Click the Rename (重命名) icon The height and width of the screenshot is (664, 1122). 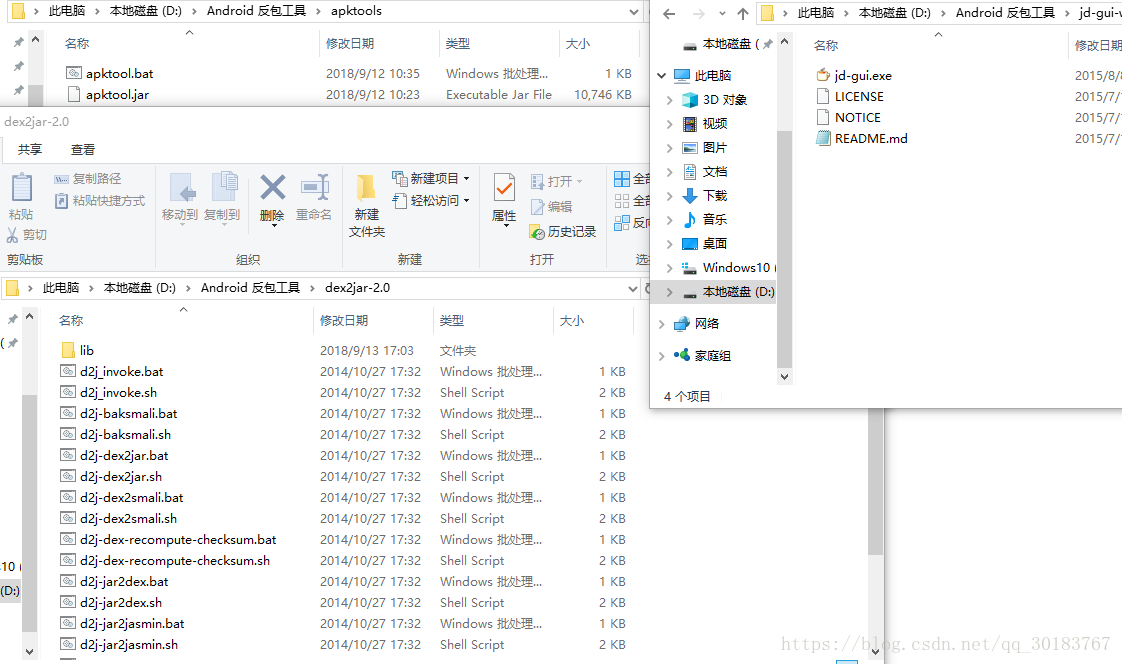coord(314,187)
